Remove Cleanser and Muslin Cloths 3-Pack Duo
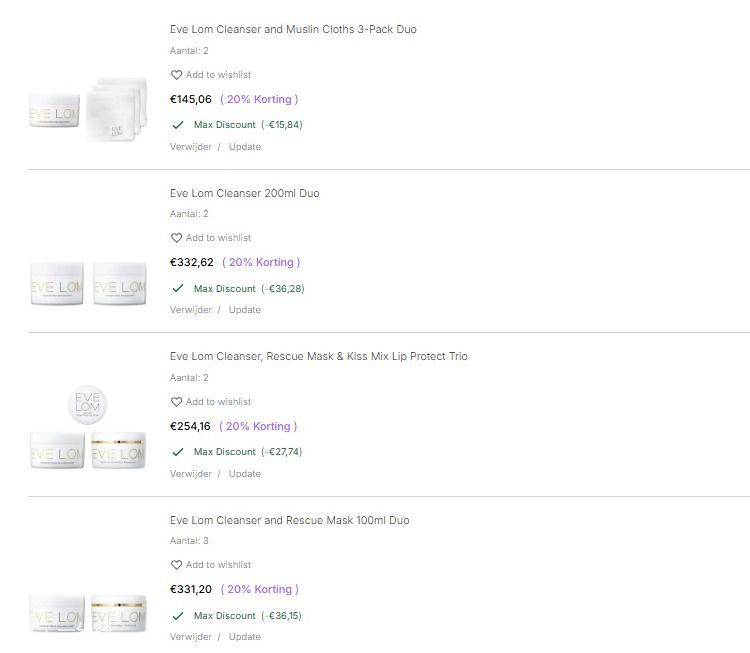The image size is (750, 653). [x=190, y=147]
